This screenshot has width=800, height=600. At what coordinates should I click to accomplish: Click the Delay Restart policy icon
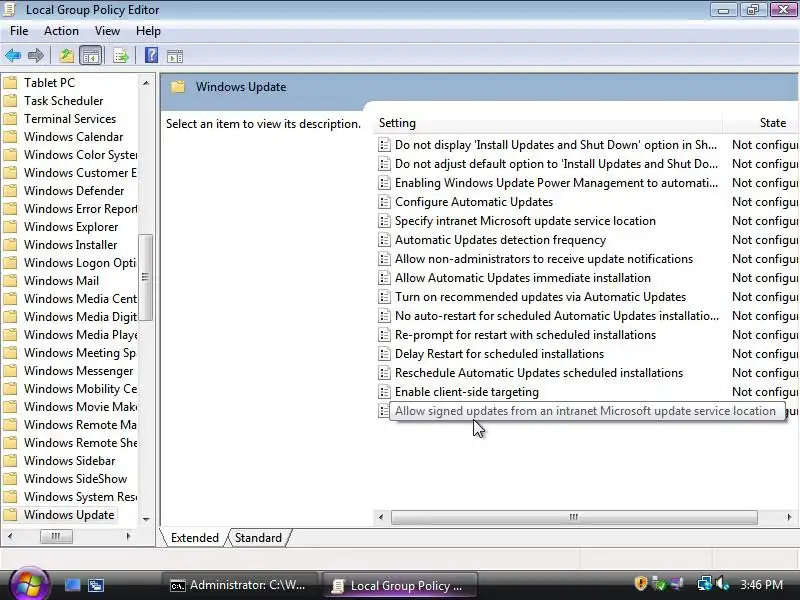pyautogui.click(x=384, y=354)
